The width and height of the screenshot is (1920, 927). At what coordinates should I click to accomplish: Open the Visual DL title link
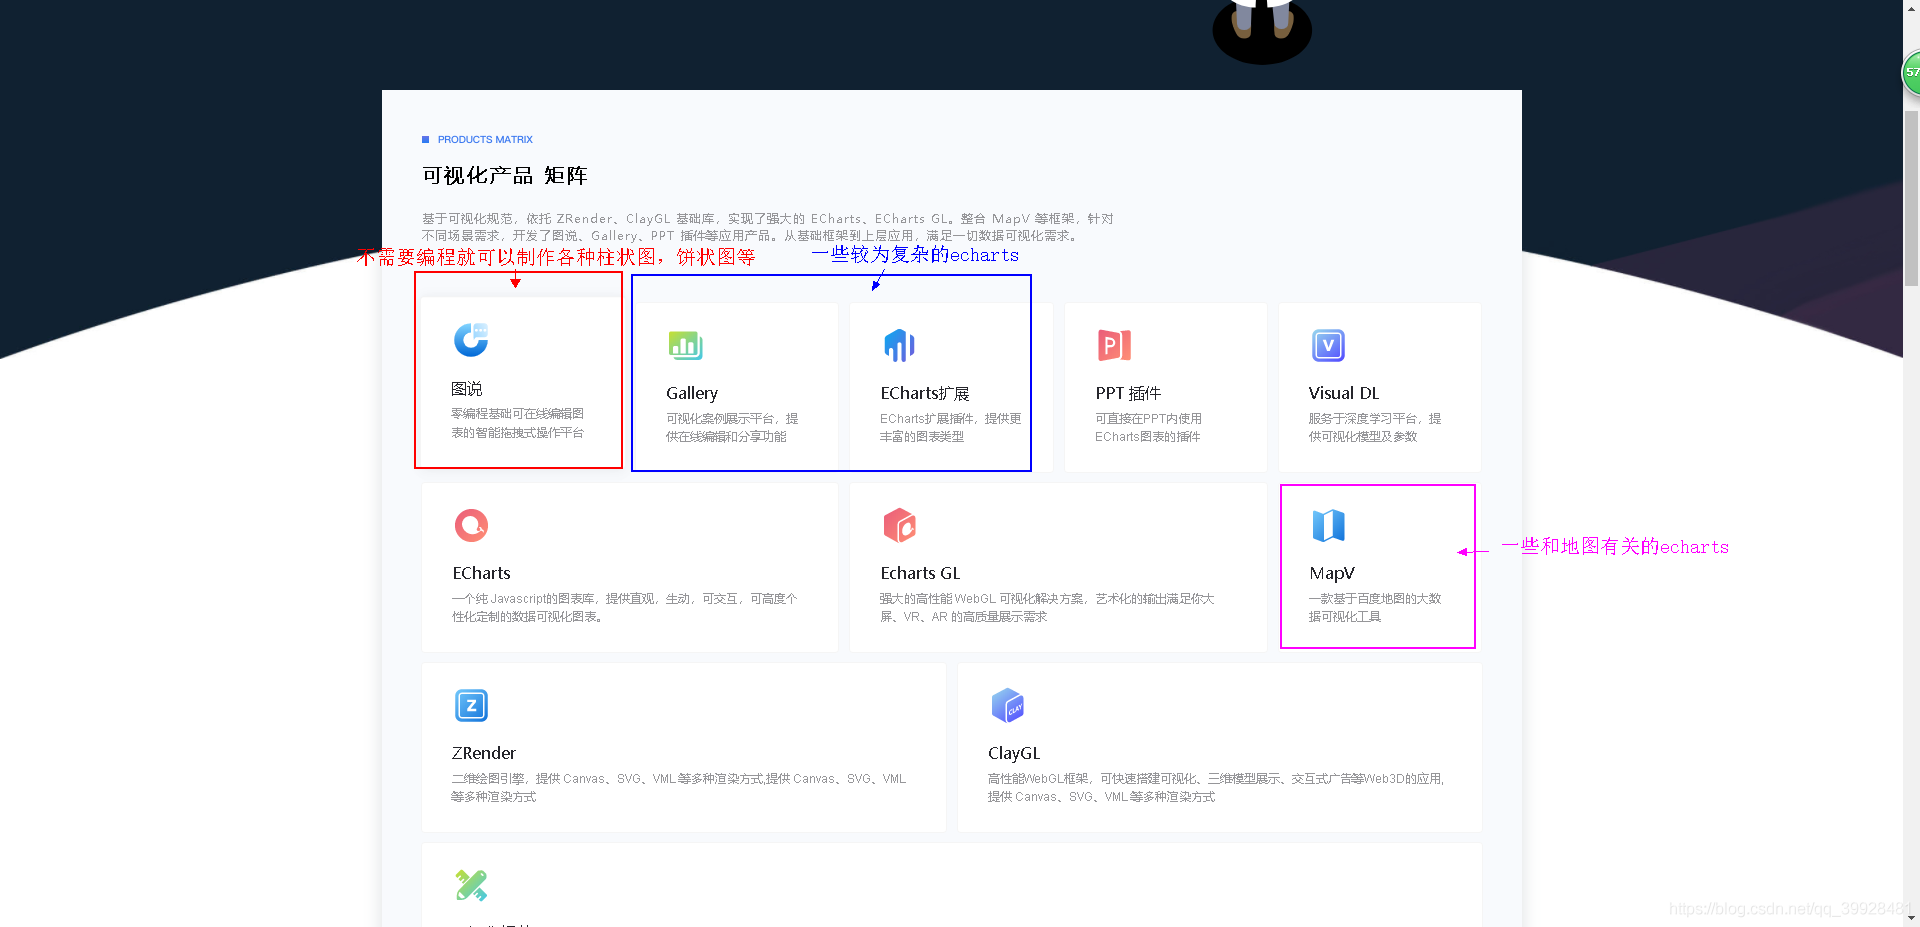(x=1344, y=393)
